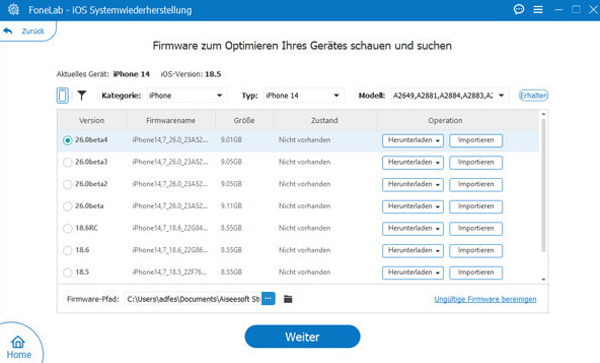Click the Erhalten button

(x=533, y=95)
